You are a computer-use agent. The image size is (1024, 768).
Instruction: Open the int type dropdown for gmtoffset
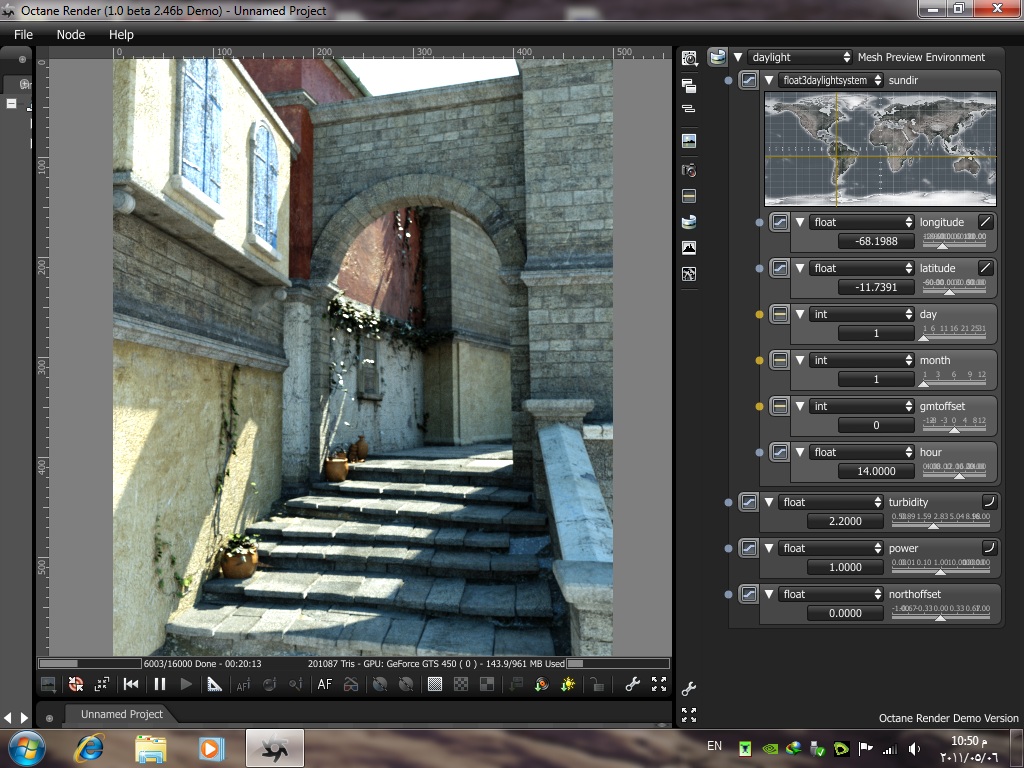[x=862, y=406]
